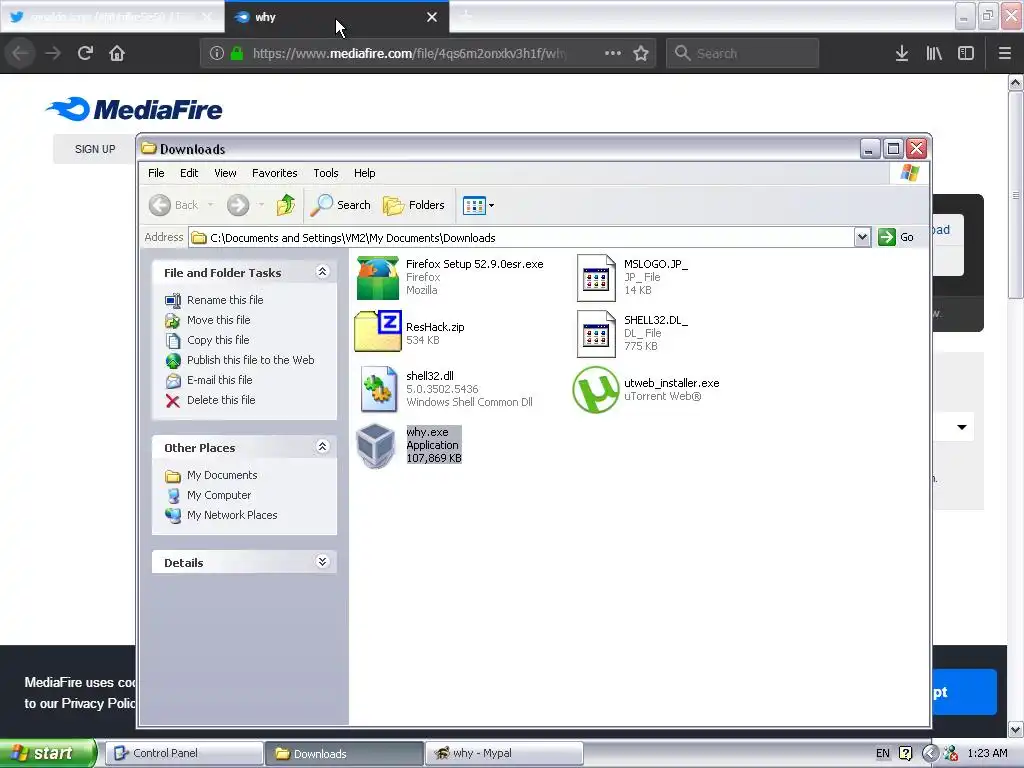Click the Explorer address path field

pos(521,238)
